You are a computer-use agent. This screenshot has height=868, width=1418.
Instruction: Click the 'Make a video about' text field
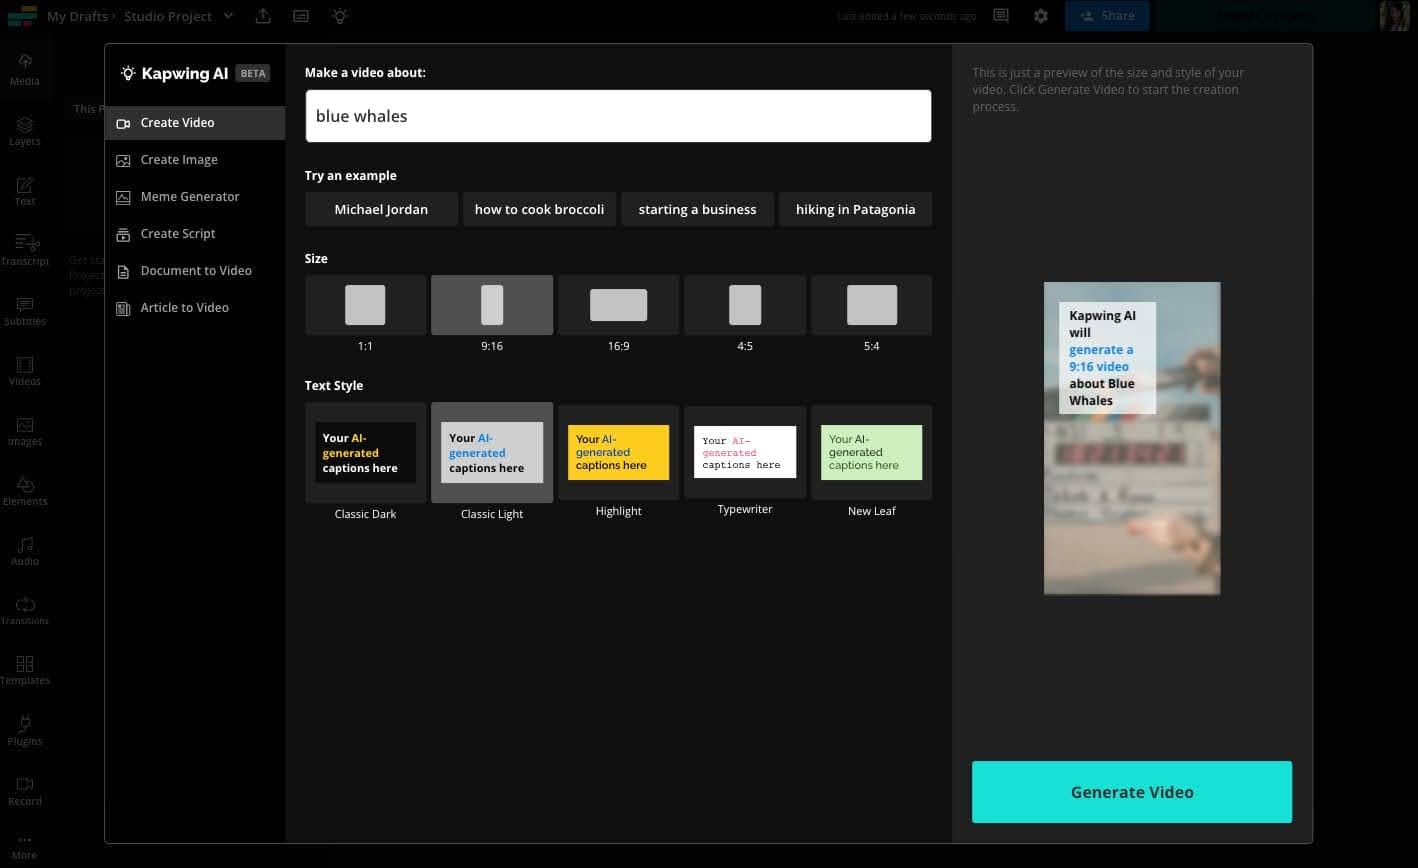coord(618,116)
